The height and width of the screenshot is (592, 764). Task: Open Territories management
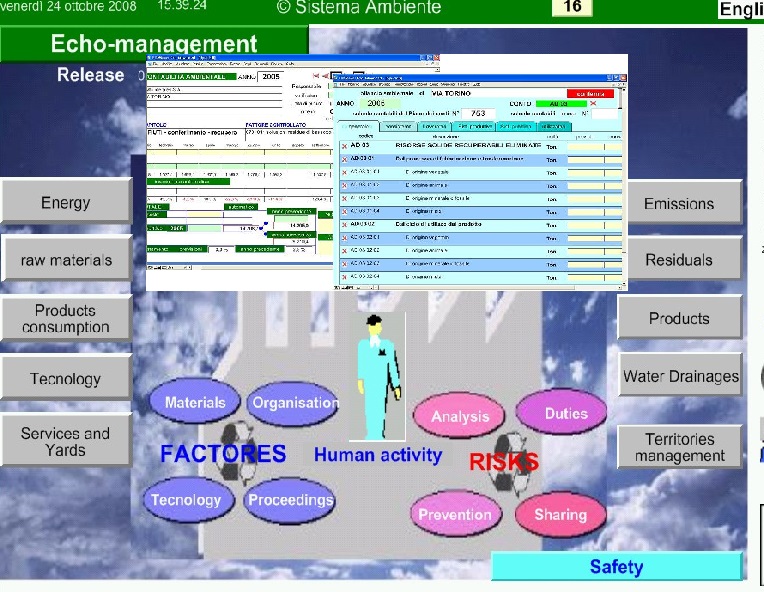(x=680, y=447)
